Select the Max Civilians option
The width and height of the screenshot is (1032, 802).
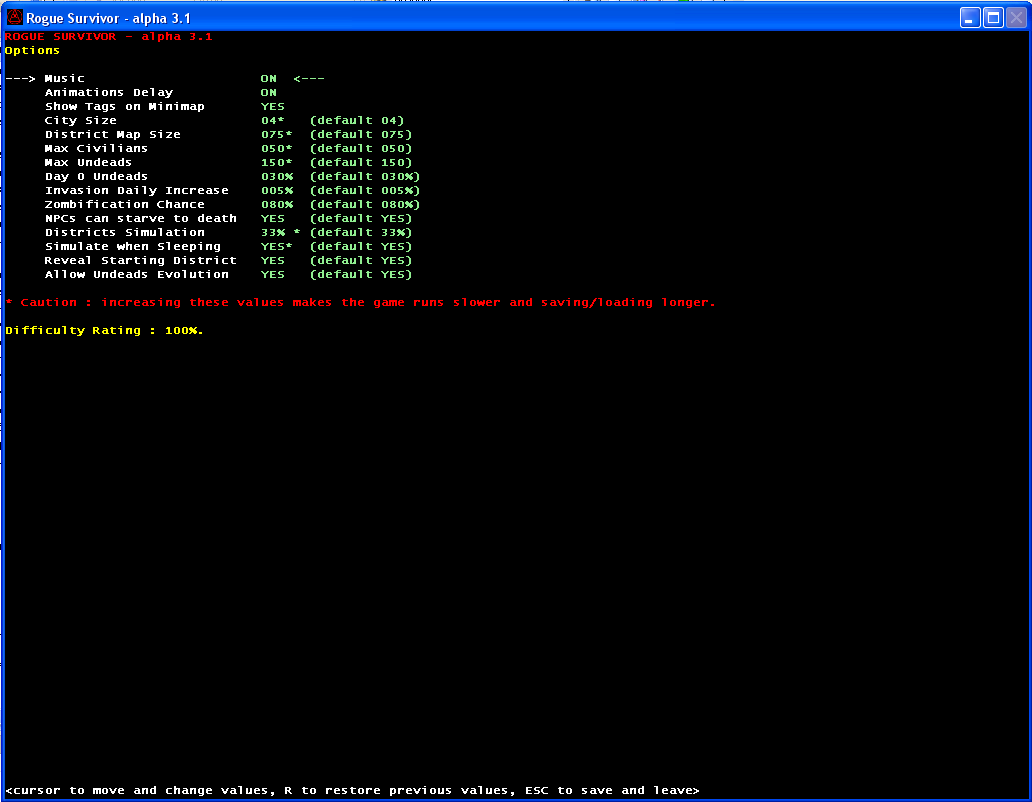(x=96, y=148)
